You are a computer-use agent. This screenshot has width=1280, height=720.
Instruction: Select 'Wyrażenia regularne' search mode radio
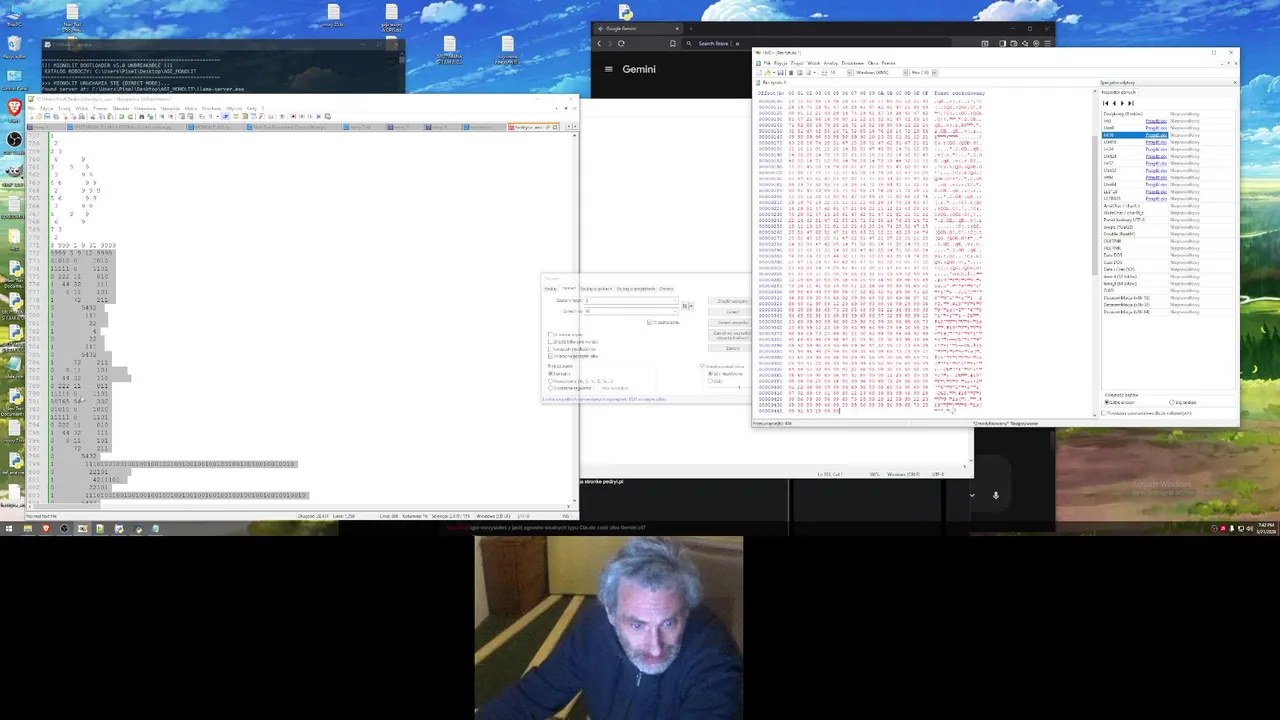click(x=550, y=388)
